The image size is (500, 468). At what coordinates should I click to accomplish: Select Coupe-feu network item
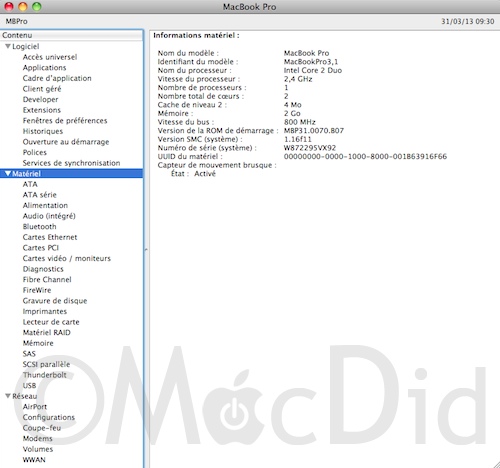[x=42, y=428]
